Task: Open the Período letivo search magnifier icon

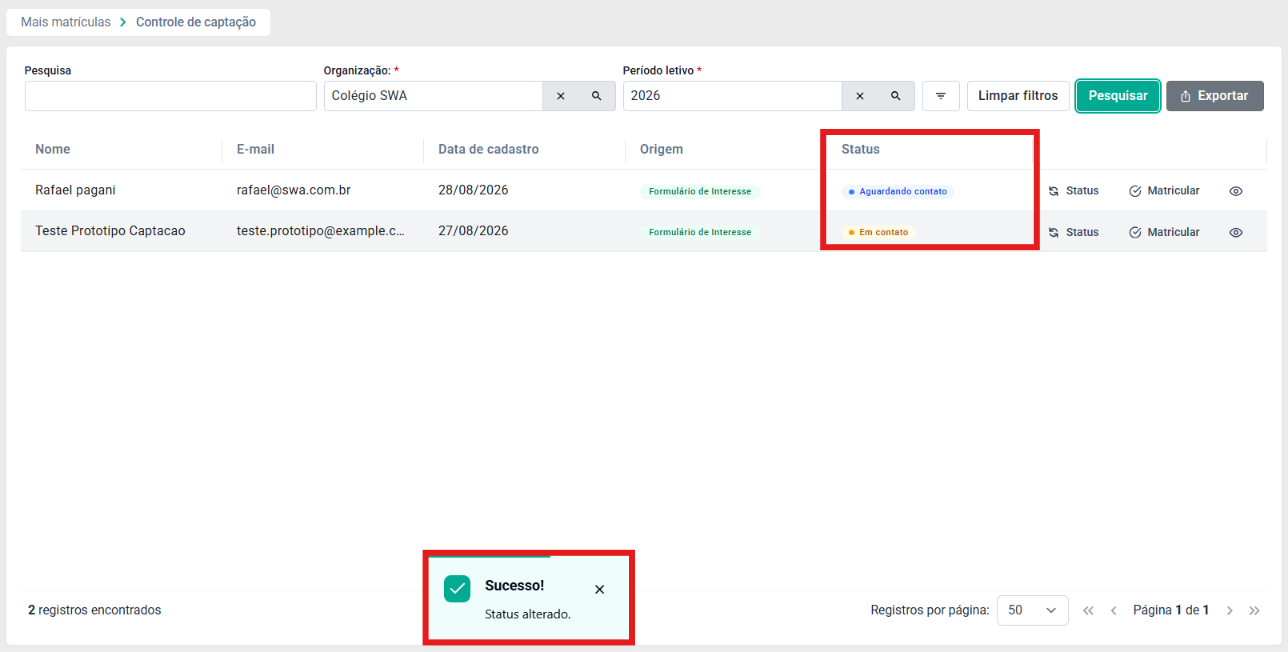Action: point(896,96)
